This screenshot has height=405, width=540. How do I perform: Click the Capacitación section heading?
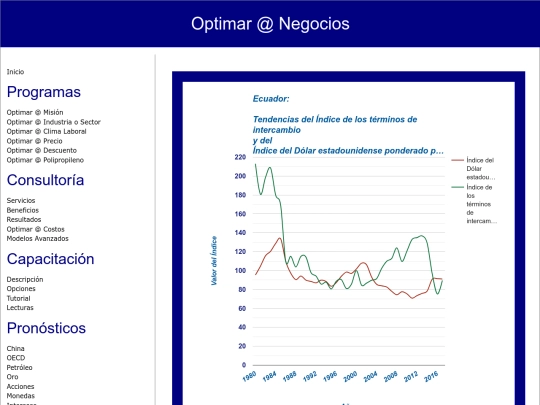50,259
